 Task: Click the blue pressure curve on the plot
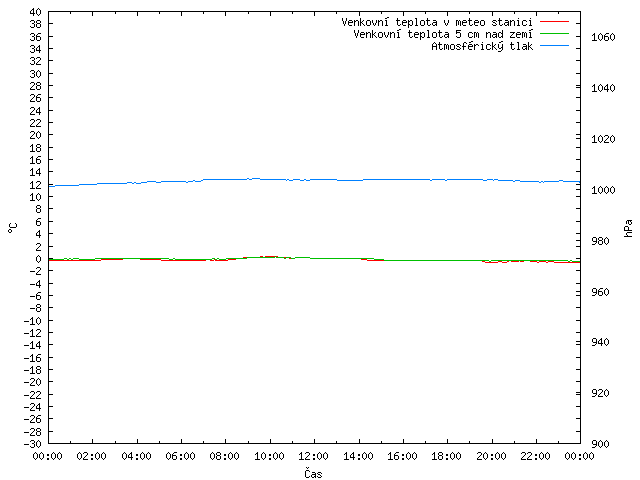(314, 180)
